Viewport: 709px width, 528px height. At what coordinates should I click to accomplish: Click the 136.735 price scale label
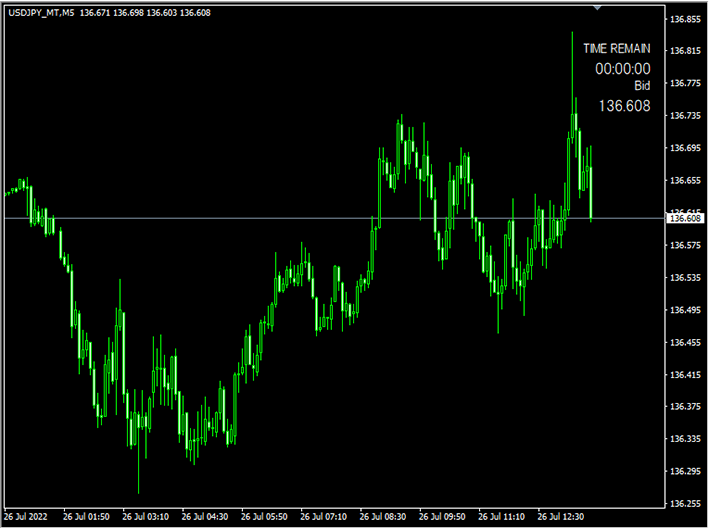point(685,116)
